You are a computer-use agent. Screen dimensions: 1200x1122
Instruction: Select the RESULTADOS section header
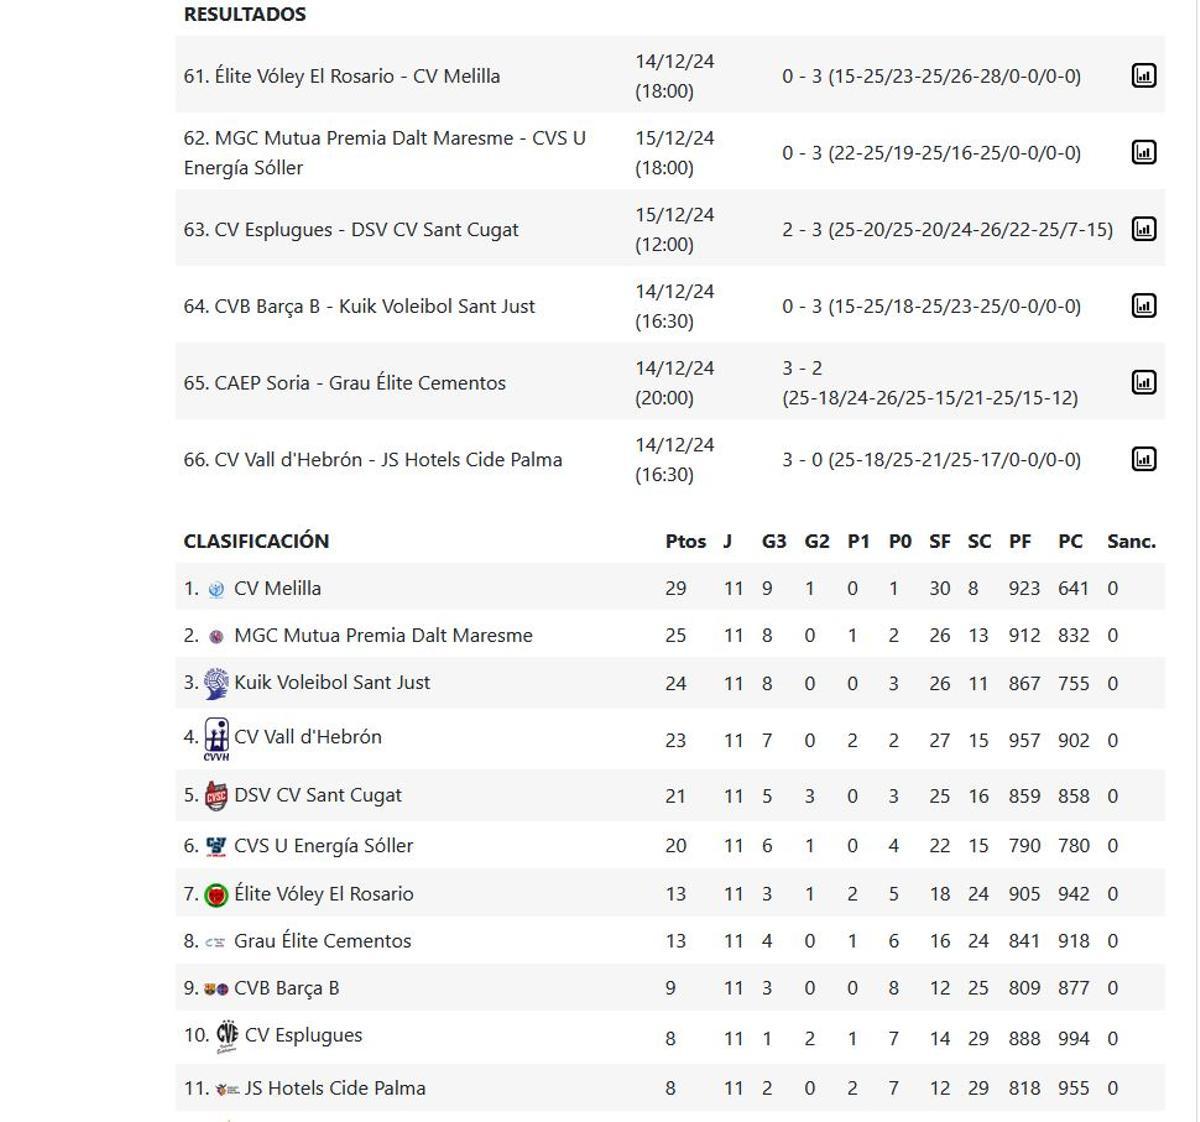[245, 14]
